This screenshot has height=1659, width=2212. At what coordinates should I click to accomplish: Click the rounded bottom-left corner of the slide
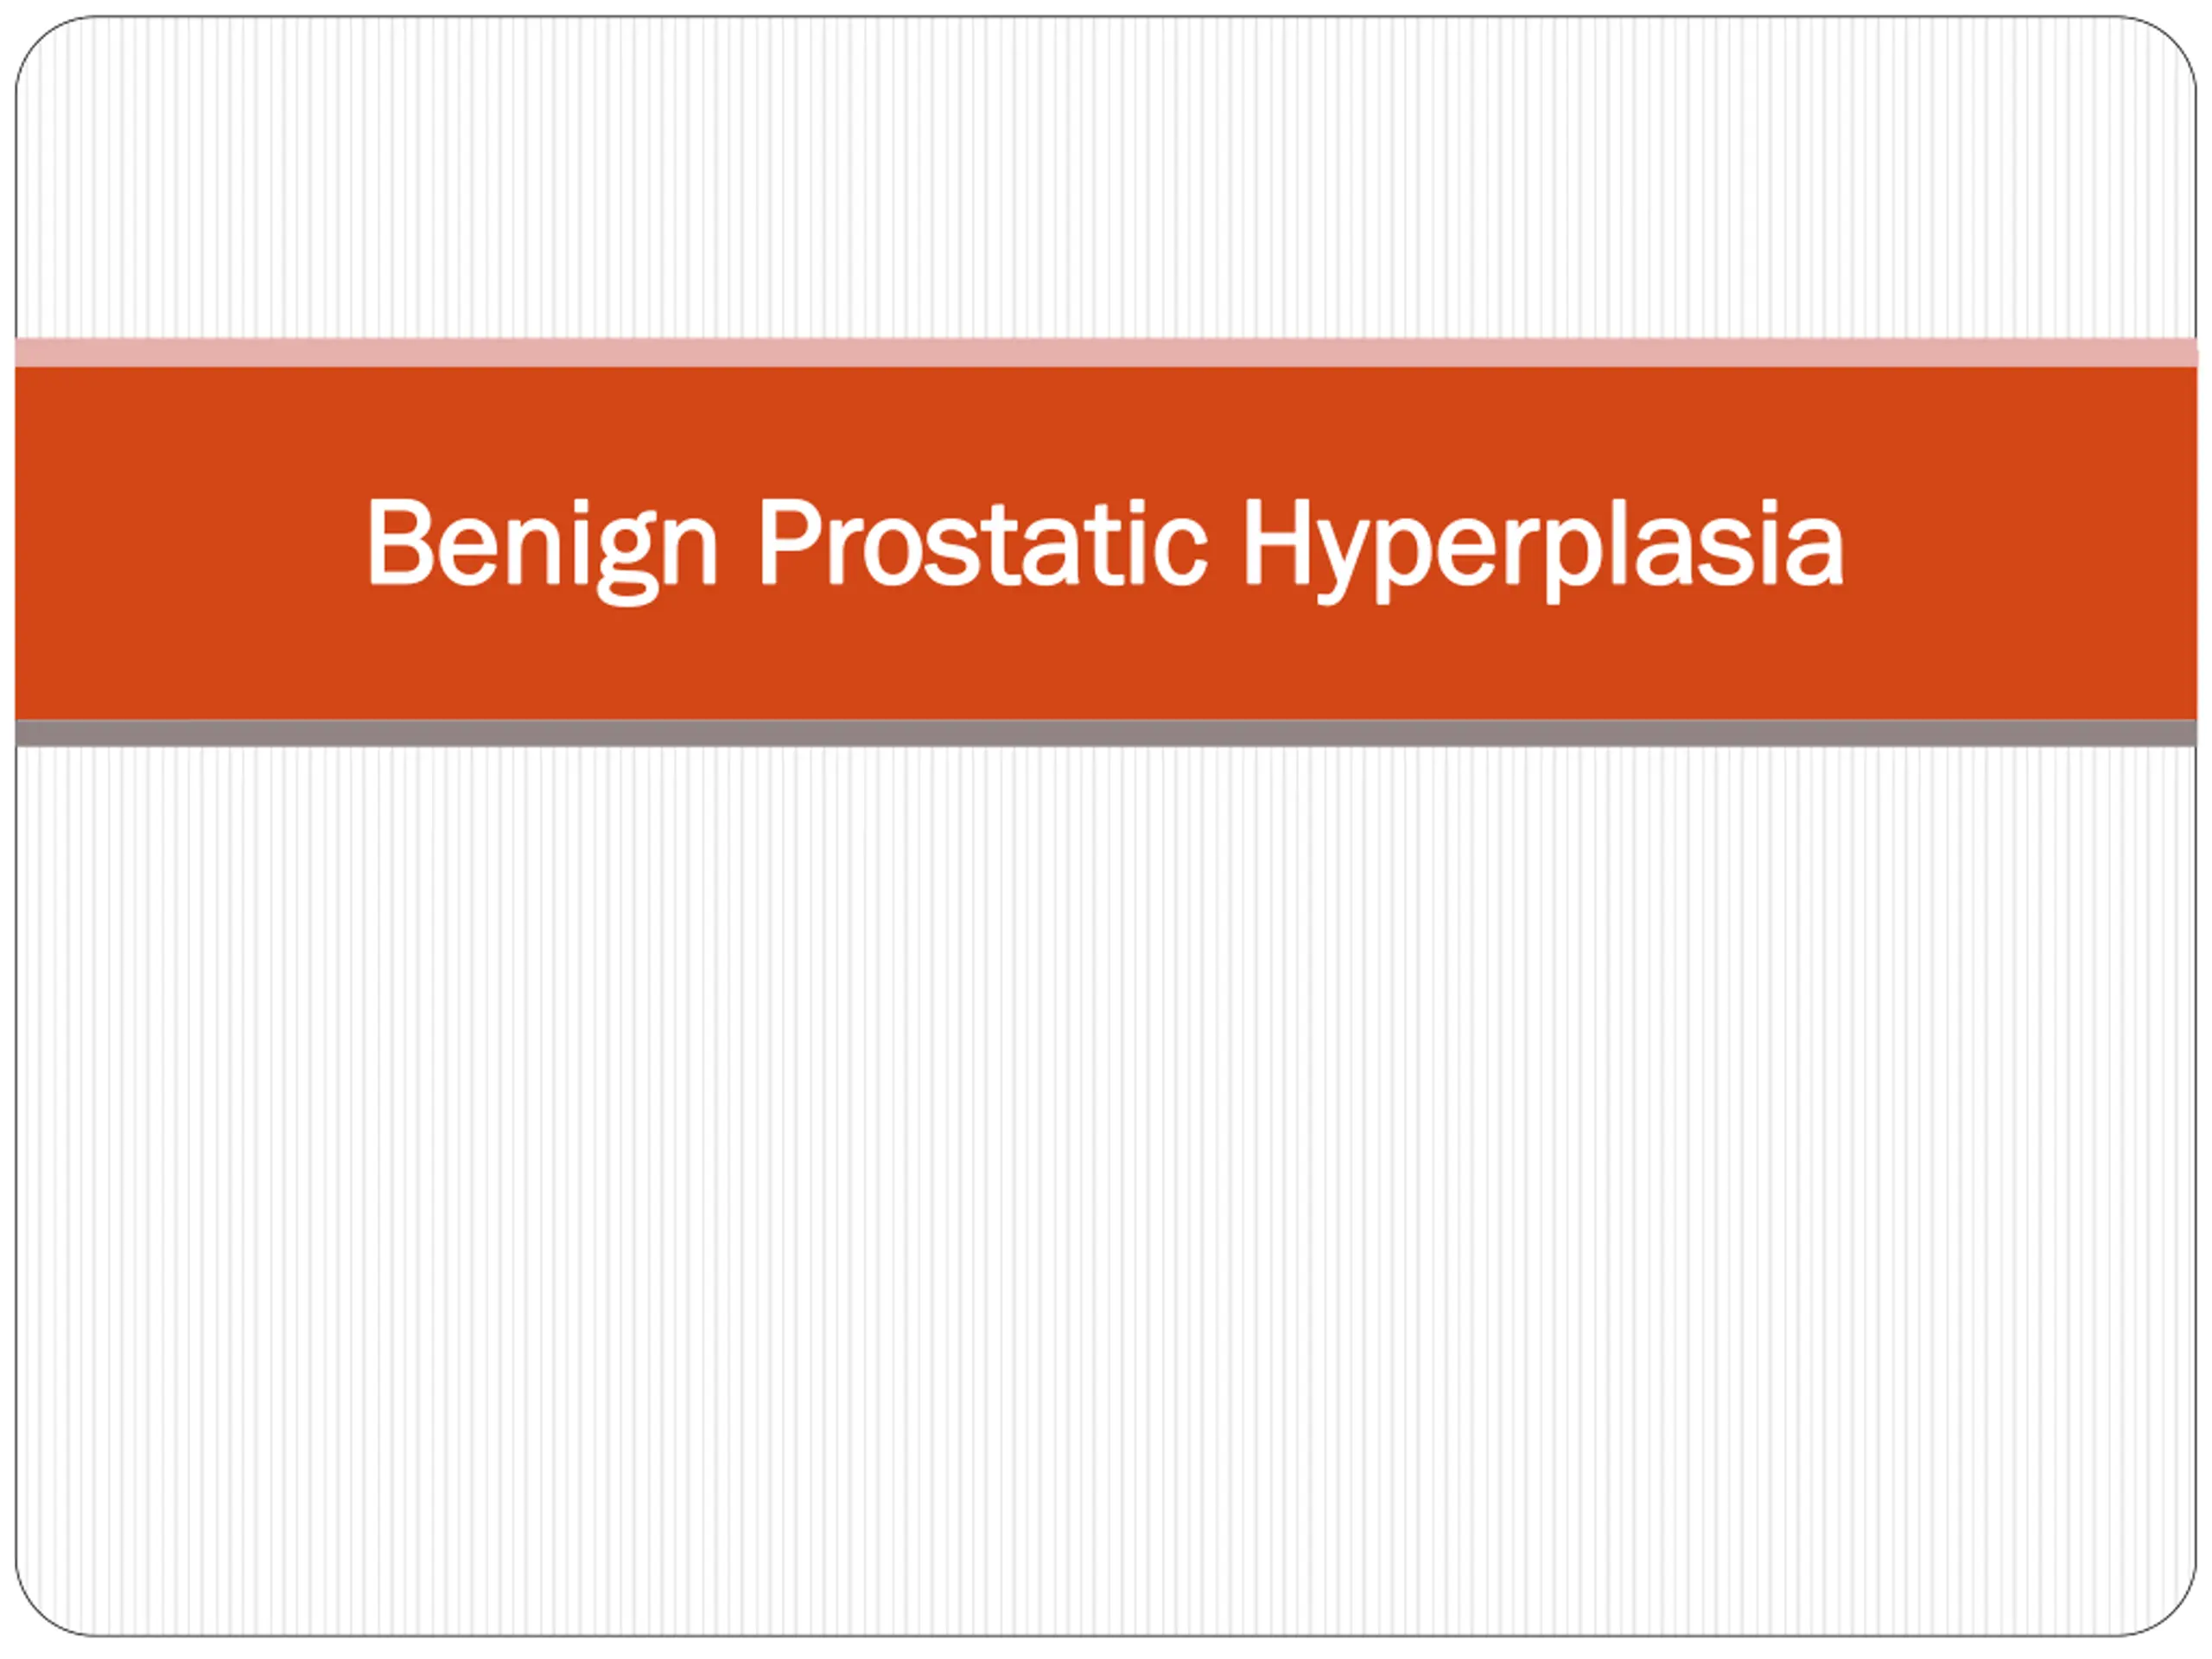pos(45,1606)
